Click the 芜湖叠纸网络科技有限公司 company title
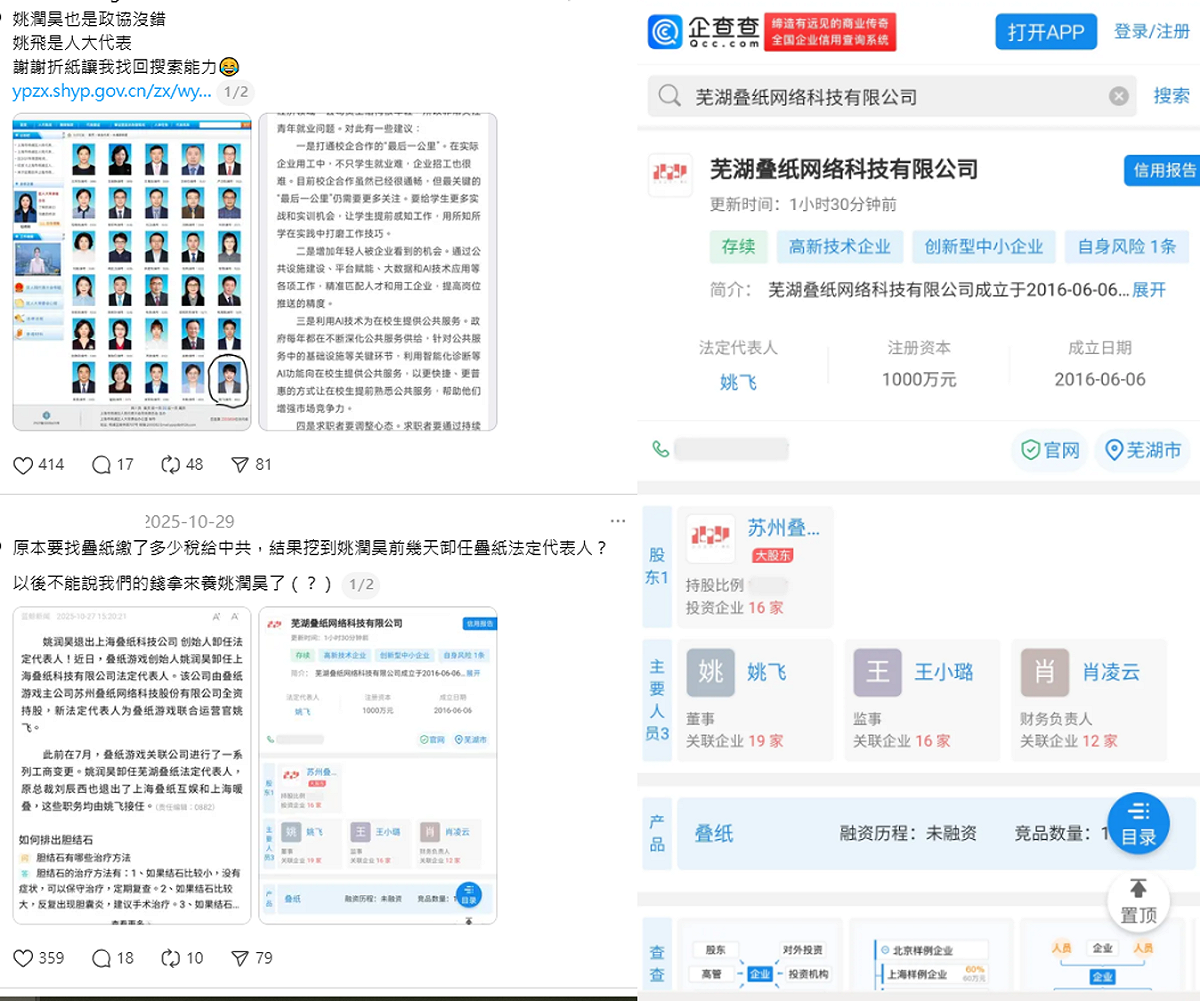This screenshot has height=1001, width=1200. 844,169
